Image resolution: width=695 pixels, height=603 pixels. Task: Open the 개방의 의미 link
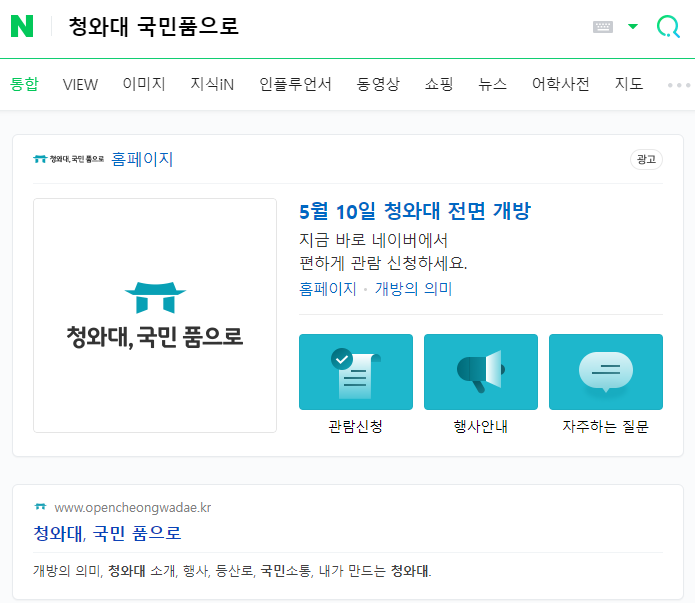[413, 289]
